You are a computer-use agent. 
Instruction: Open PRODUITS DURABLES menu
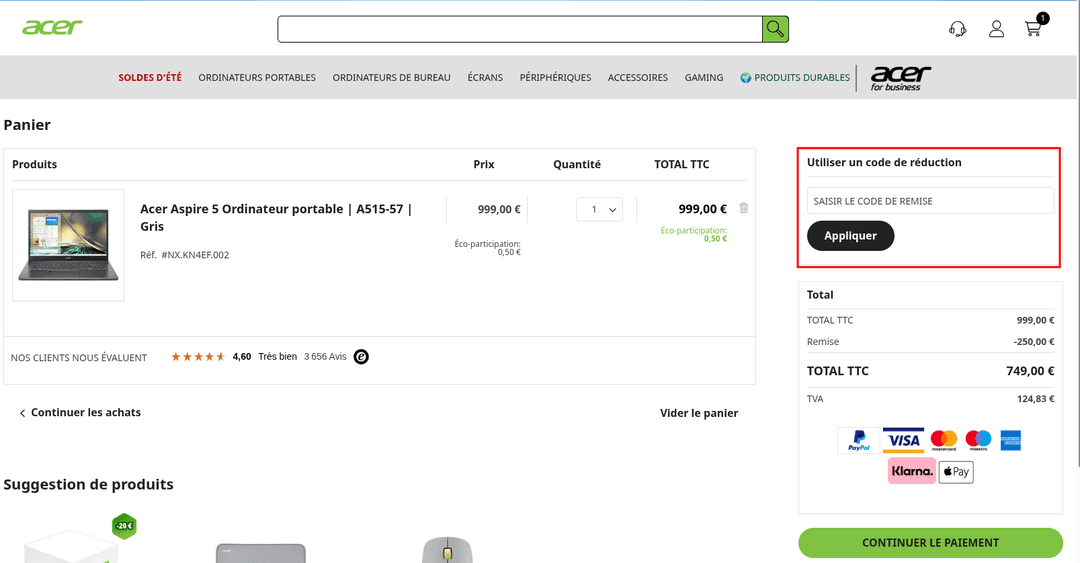tap(796, 78)
